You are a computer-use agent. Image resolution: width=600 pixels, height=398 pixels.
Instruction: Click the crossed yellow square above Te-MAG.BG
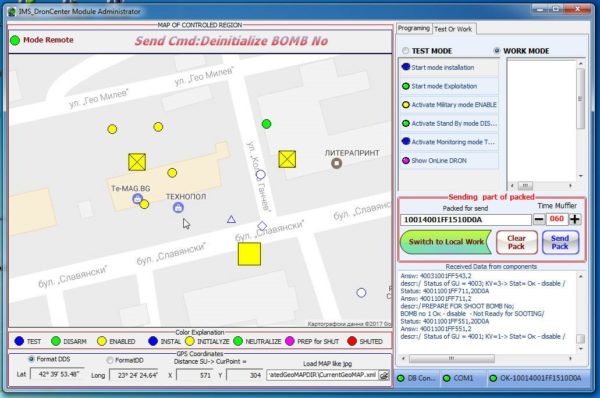pos(137,162)
